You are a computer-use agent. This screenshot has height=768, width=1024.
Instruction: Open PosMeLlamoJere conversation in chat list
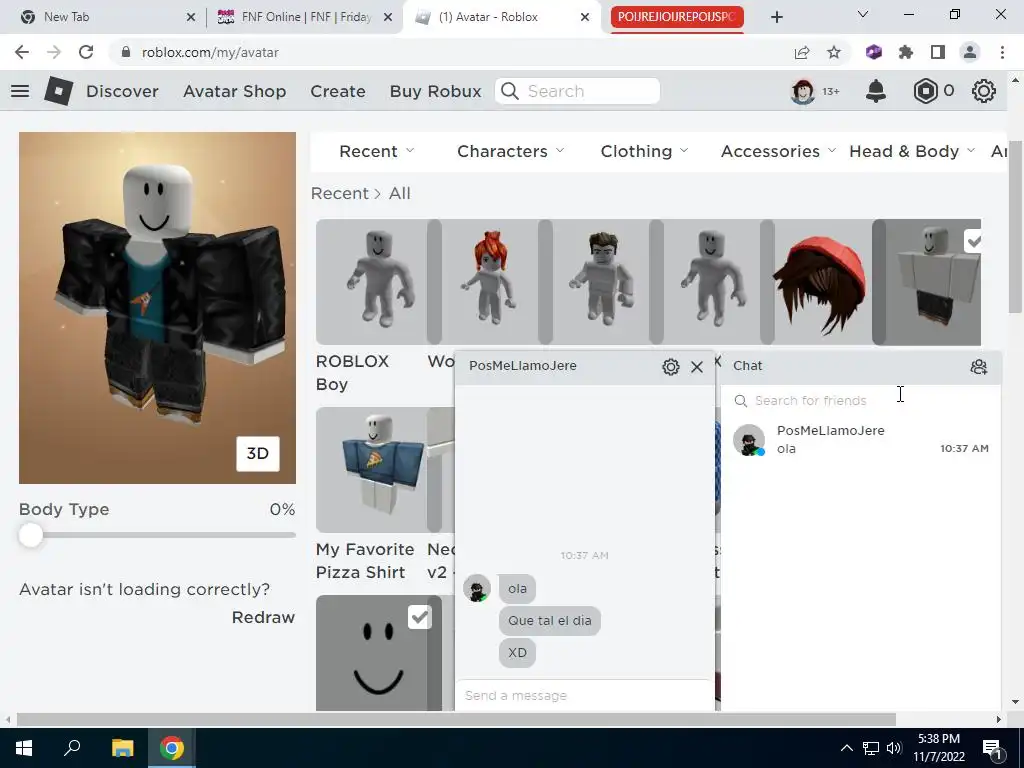click(861, 440)
